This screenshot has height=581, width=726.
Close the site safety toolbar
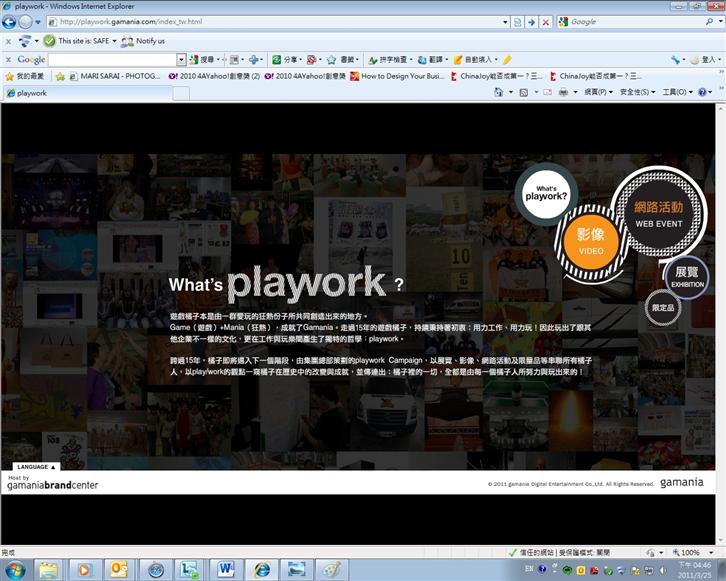pos(8,41)
